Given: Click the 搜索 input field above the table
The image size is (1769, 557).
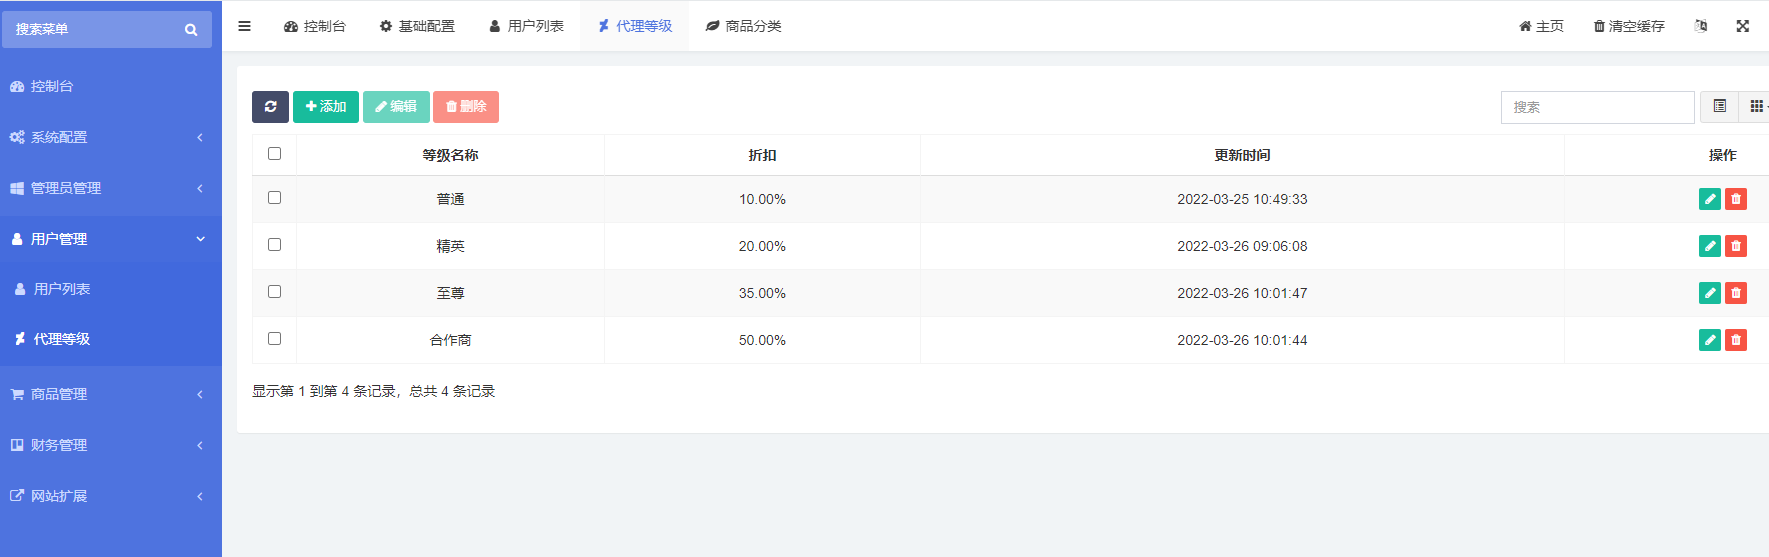Looking at the screenshot, I should click(1597, 107).
